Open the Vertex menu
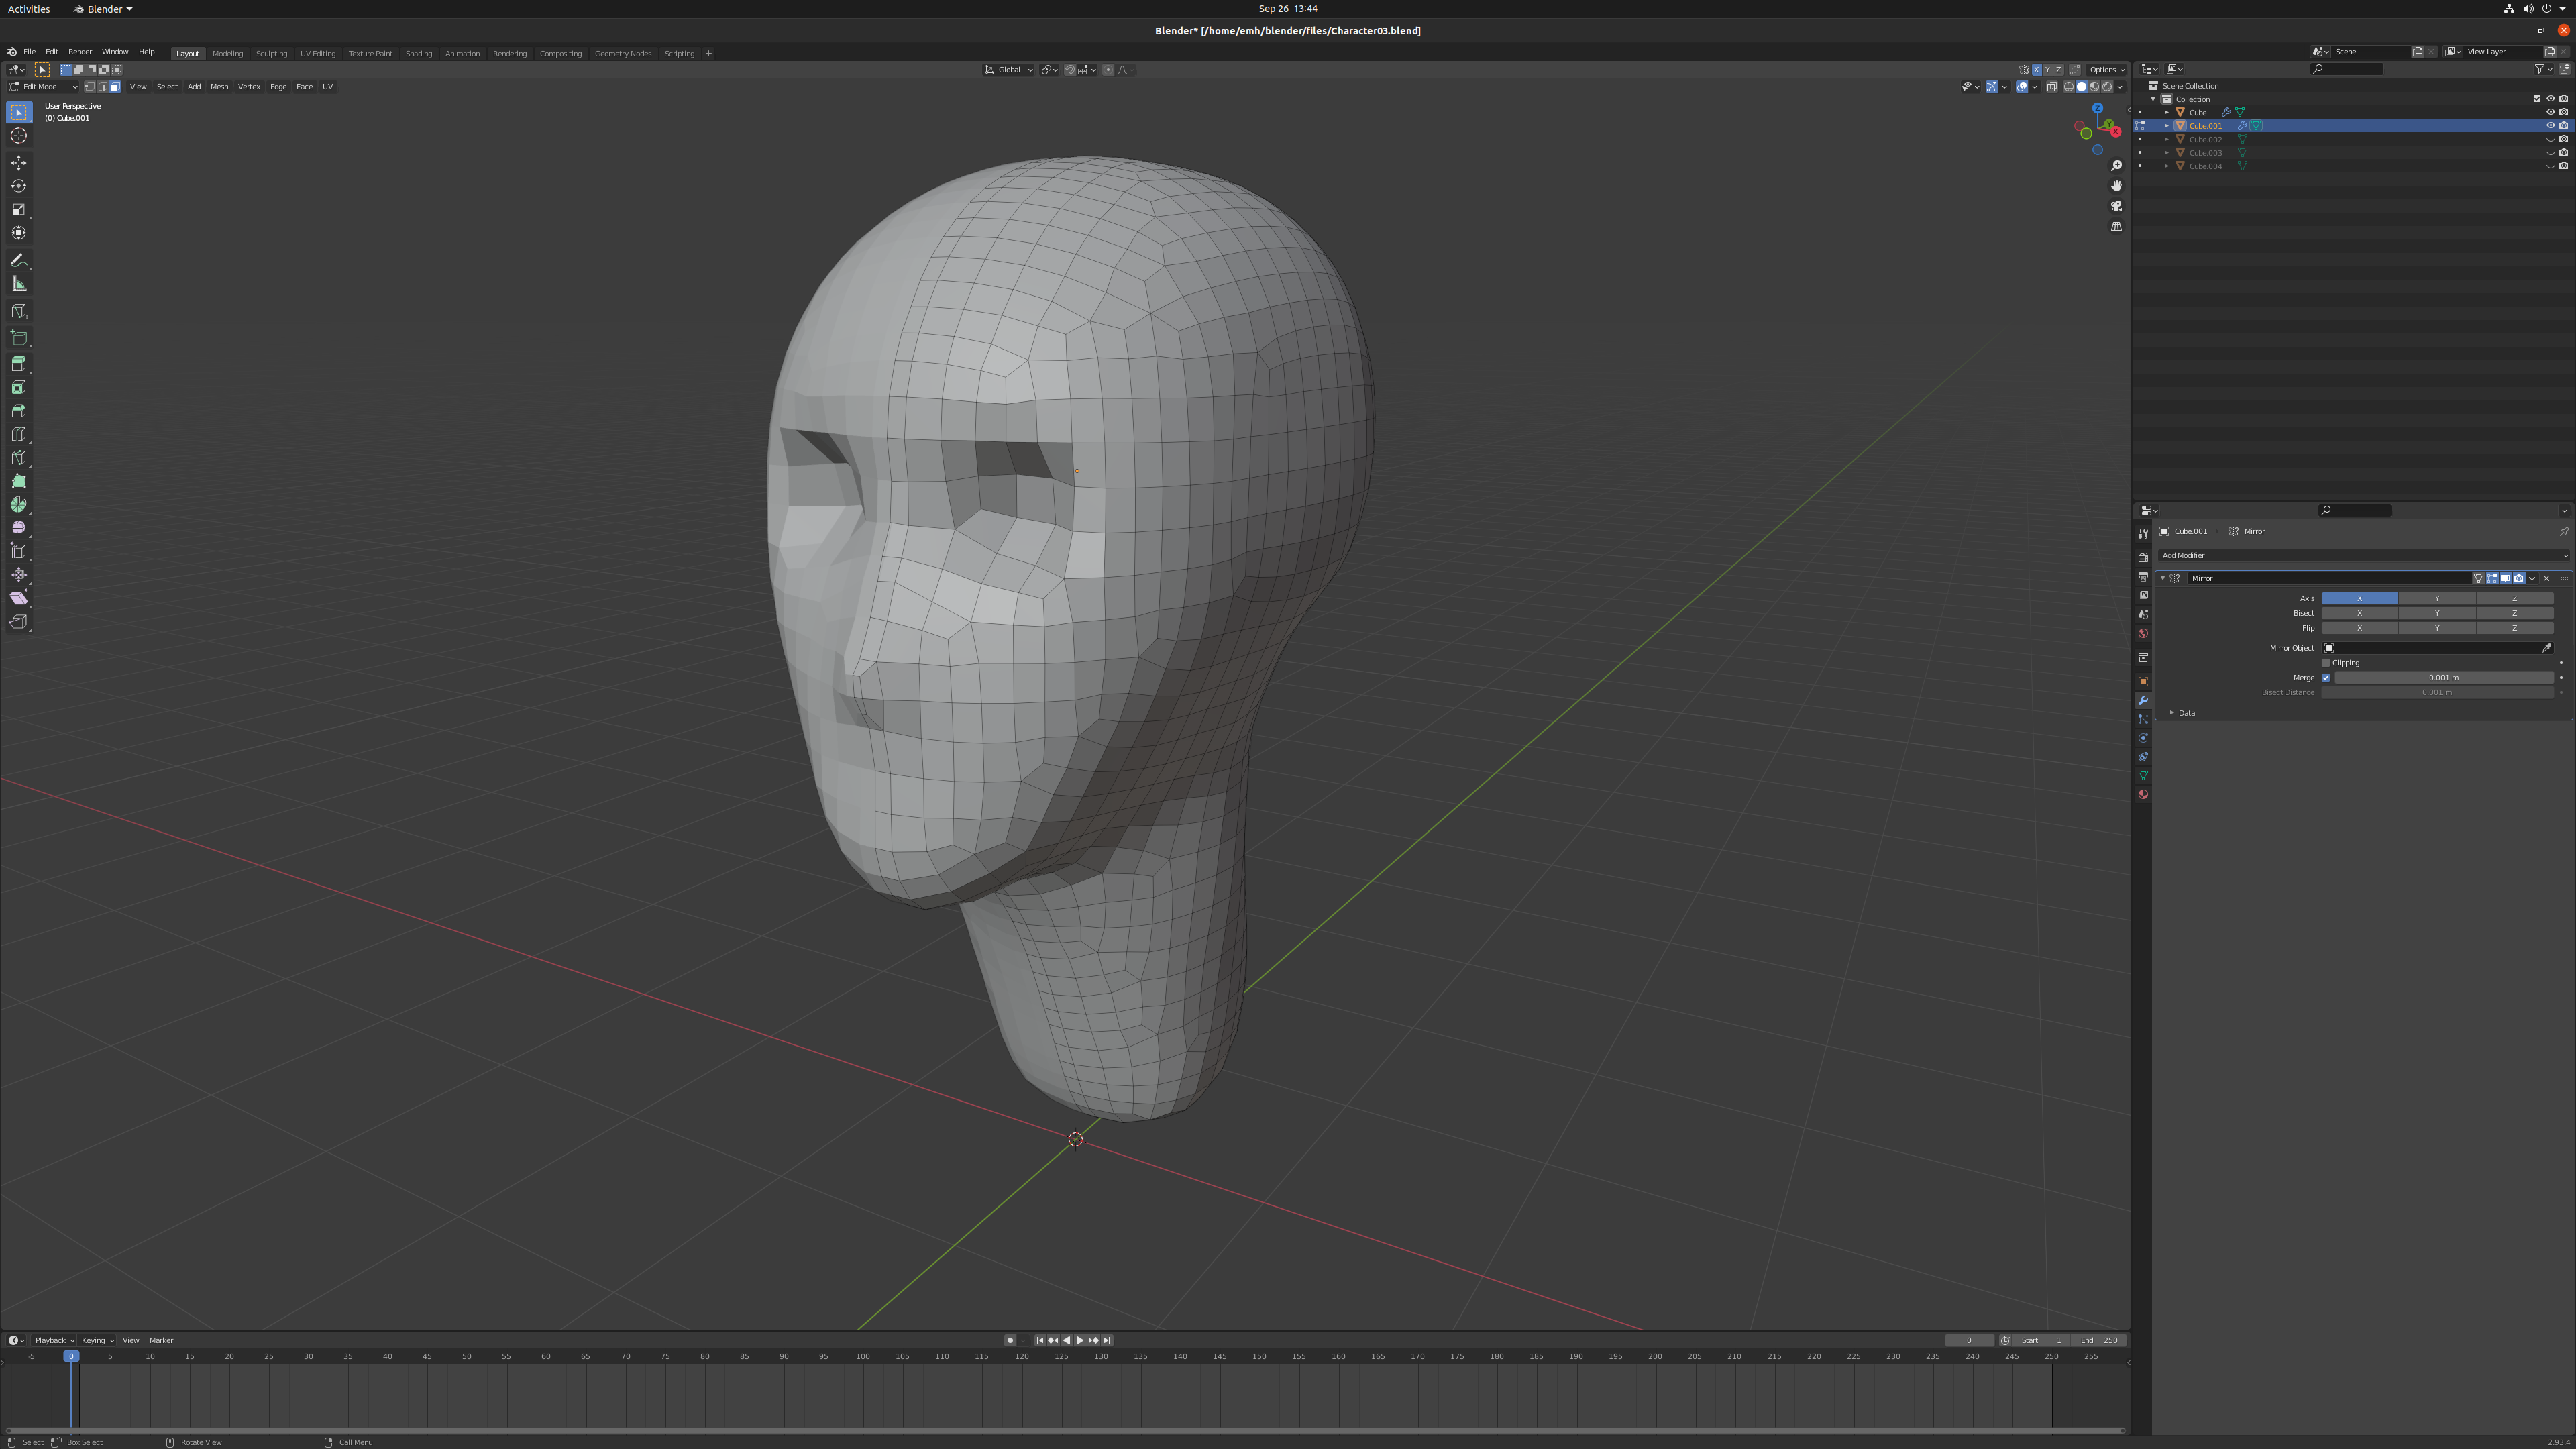The image size is (2576, 1449). tap(249, 87)
